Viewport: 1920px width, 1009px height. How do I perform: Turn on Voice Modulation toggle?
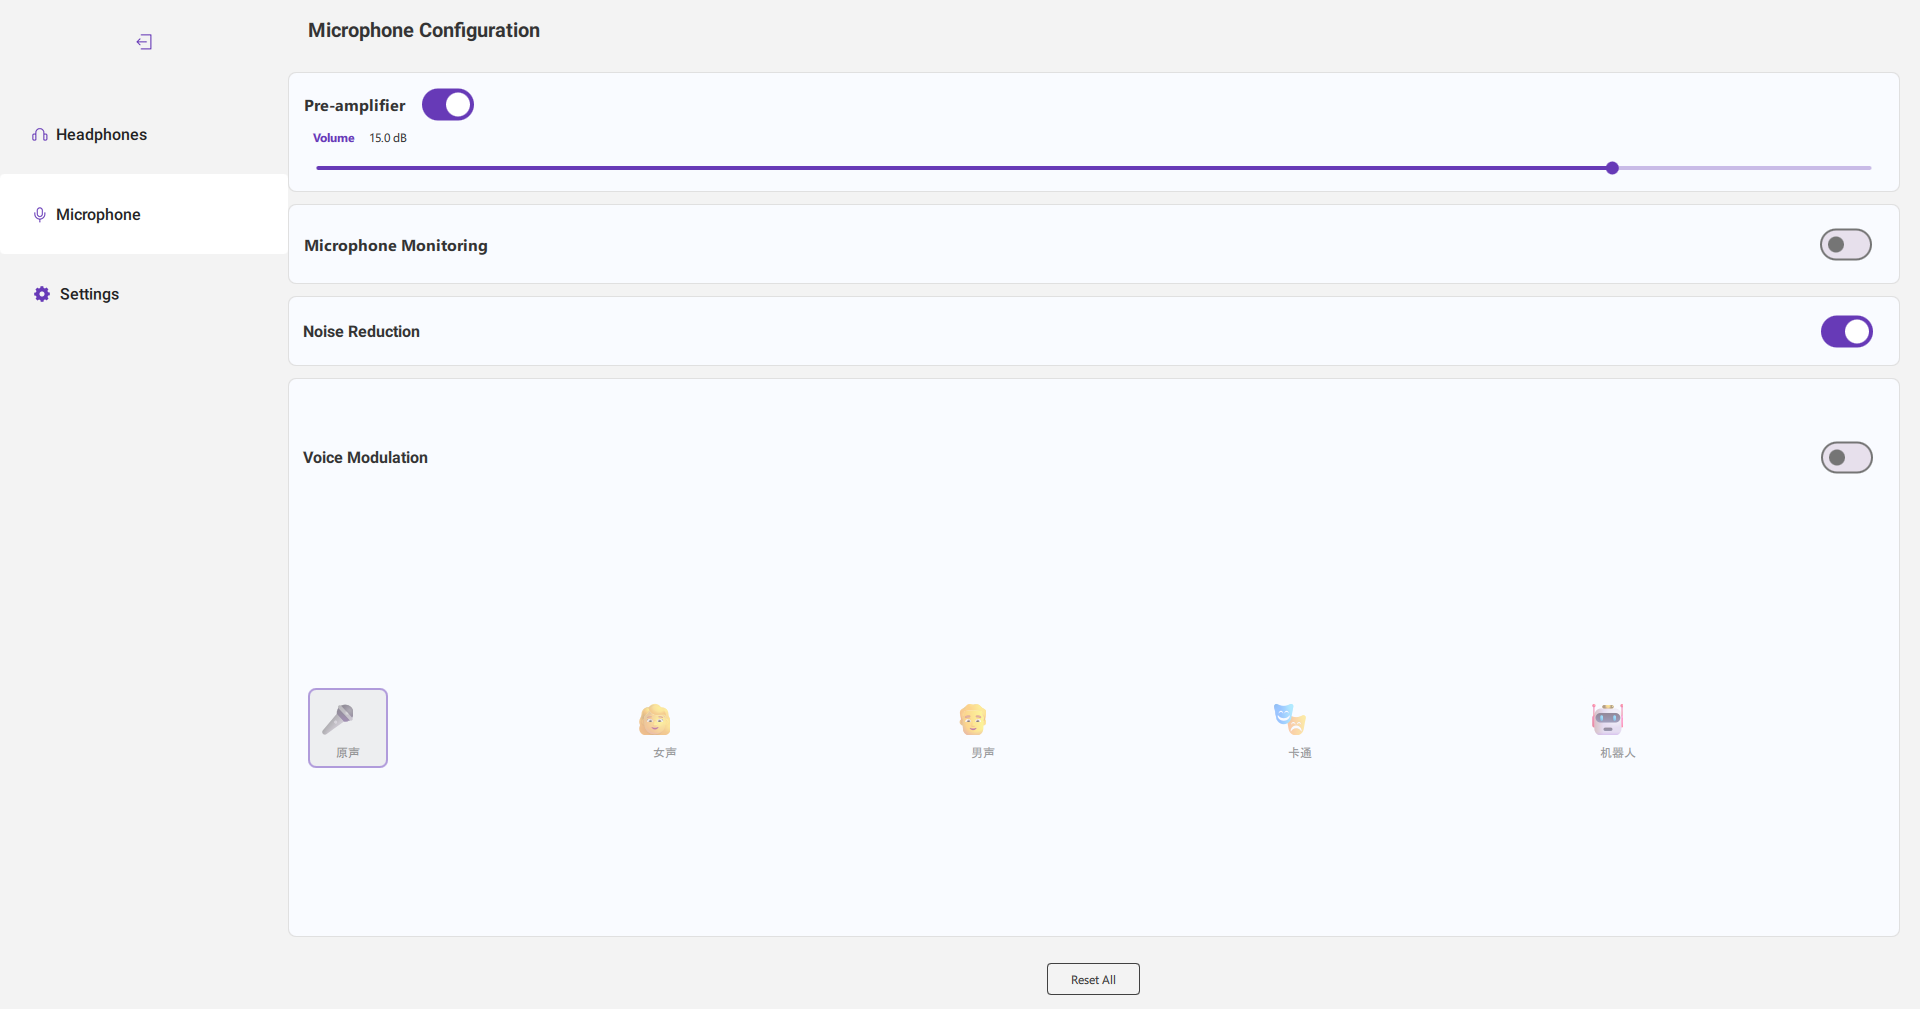1847,458
